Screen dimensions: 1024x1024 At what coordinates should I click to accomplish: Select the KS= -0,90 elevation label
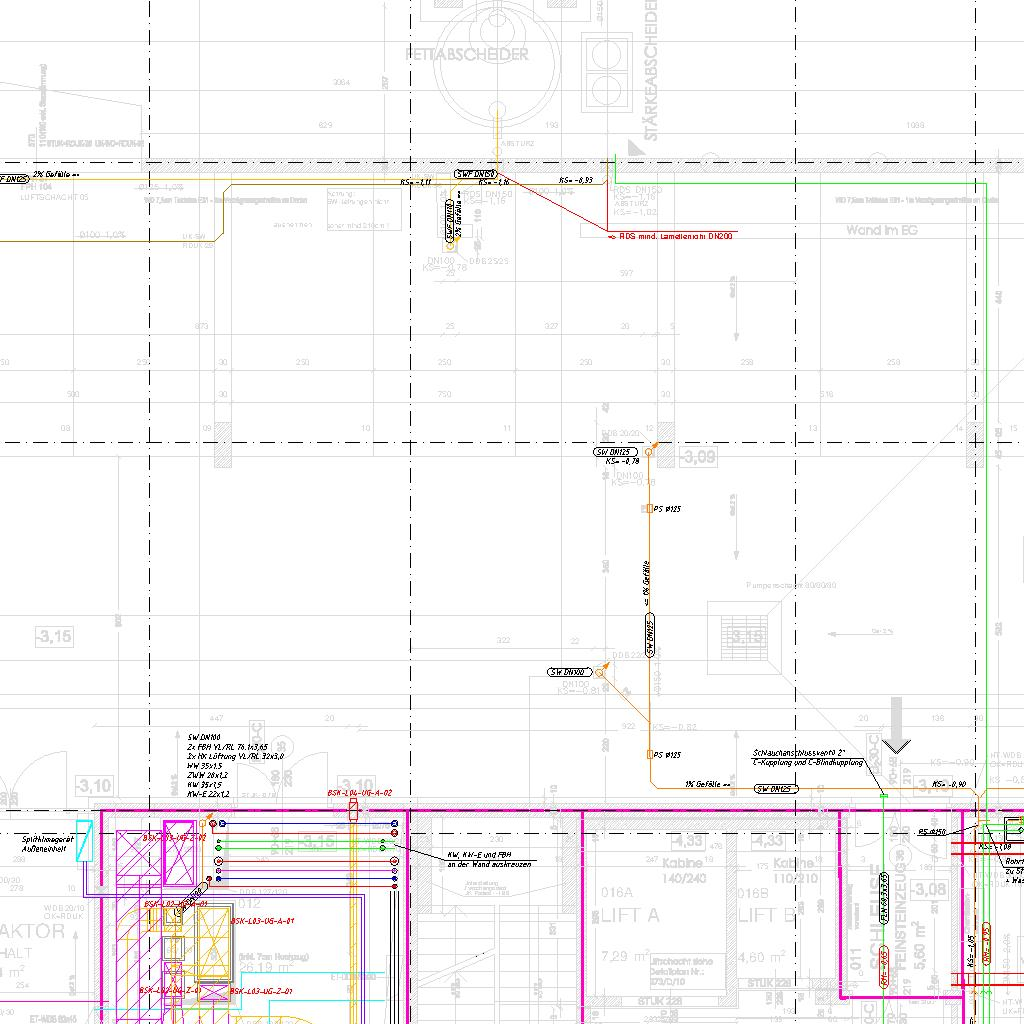[x=949, y=784]
